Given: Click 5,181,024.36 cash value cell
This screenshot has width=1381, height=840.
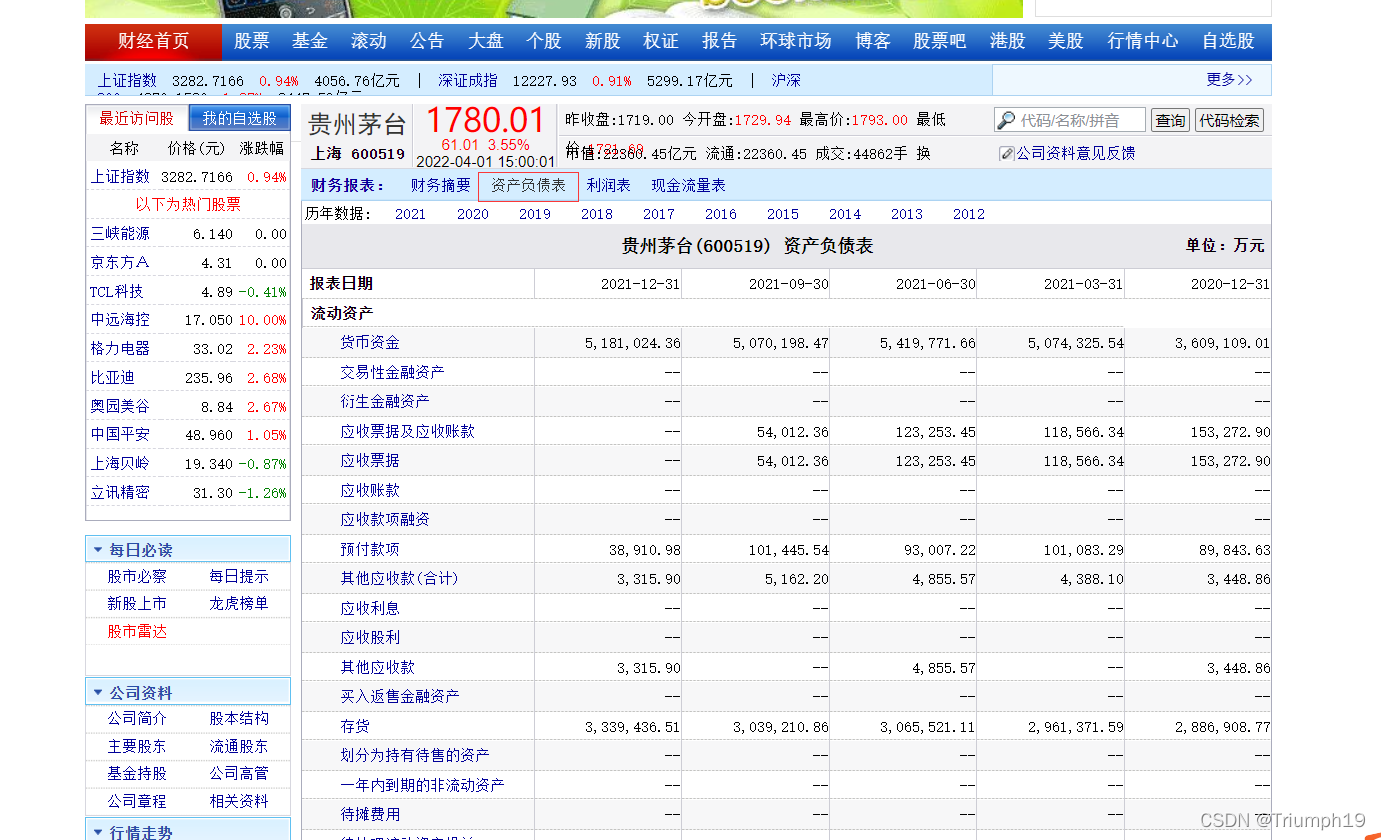Looking at the screenshot, I should [633, 343].
